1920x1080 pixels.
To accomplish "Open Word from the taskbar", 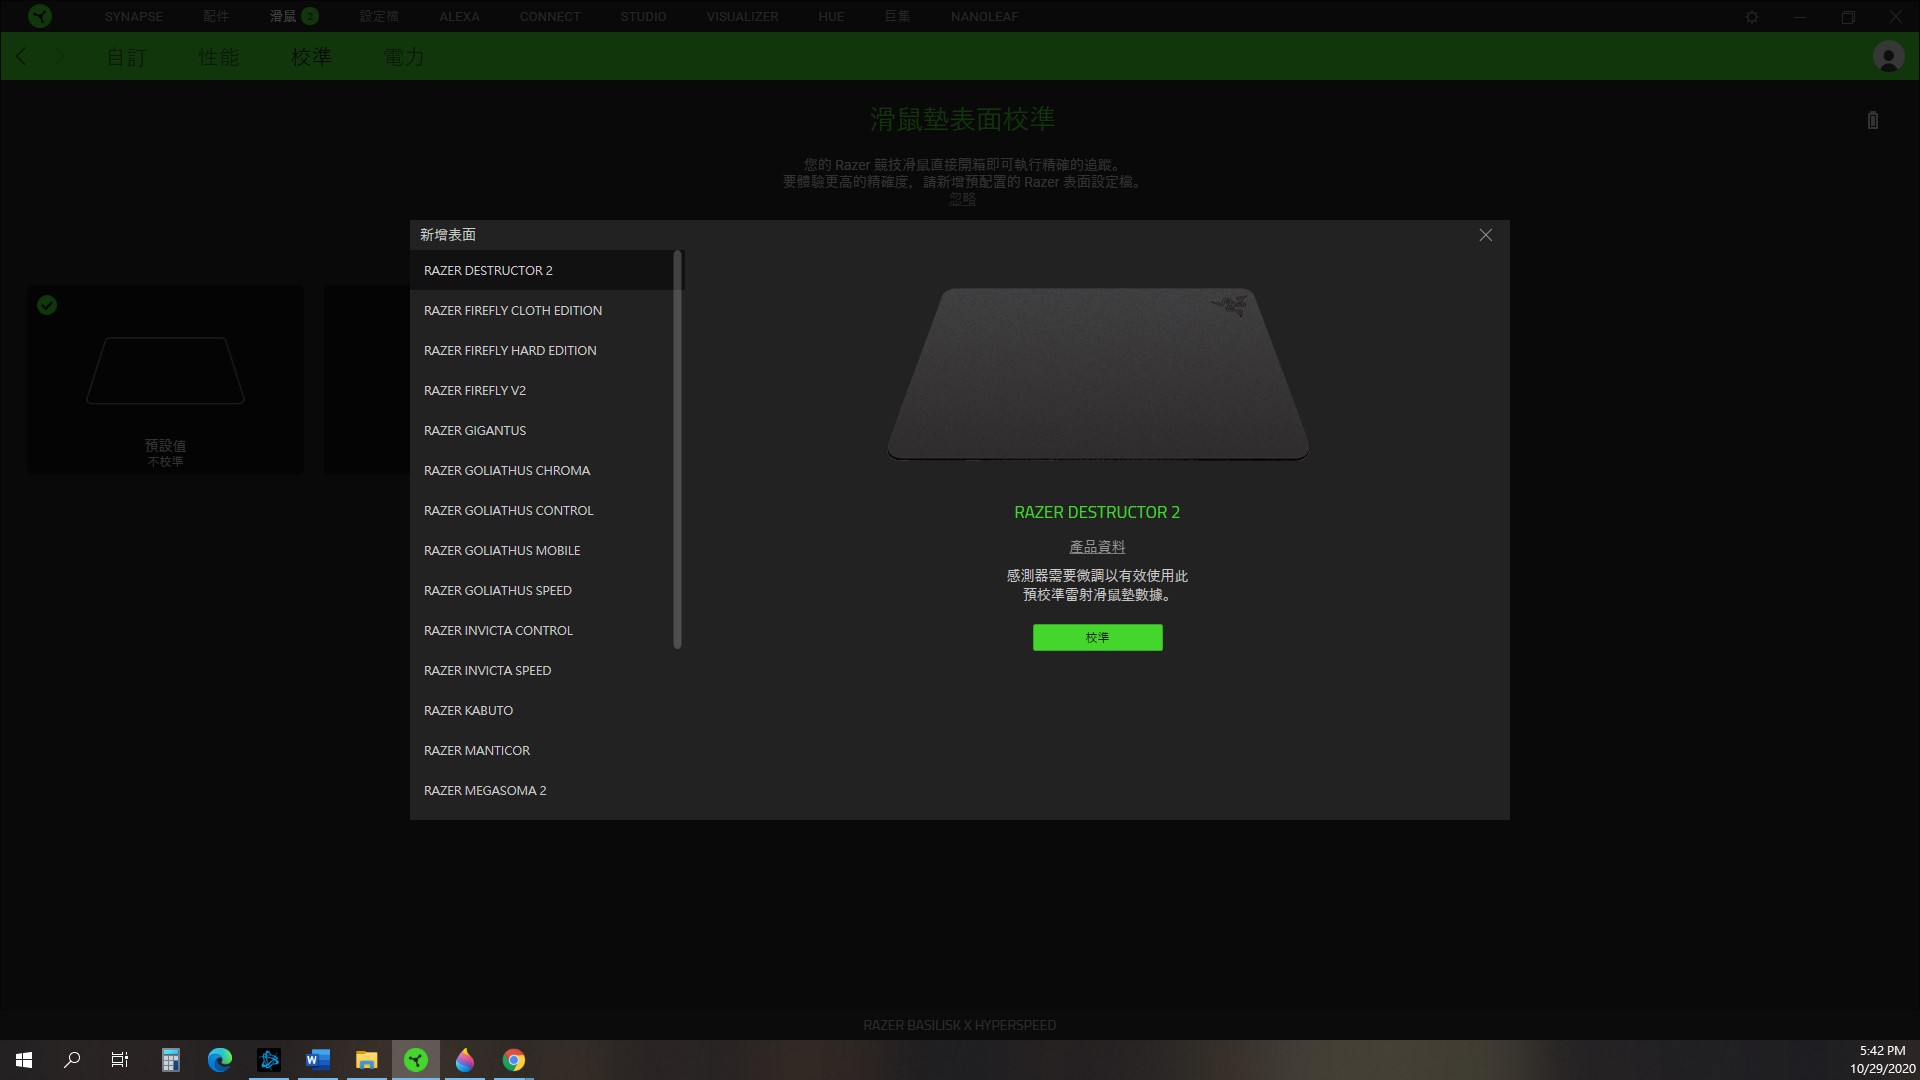I will pos(318,1060).
